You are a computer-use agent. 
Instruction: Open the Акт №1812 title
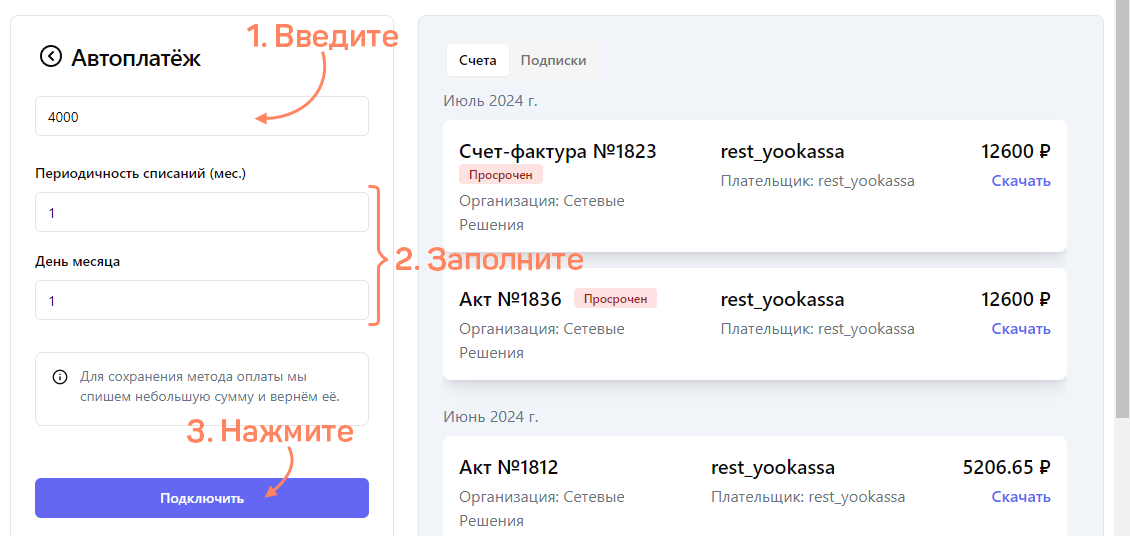tap(509, 468)
